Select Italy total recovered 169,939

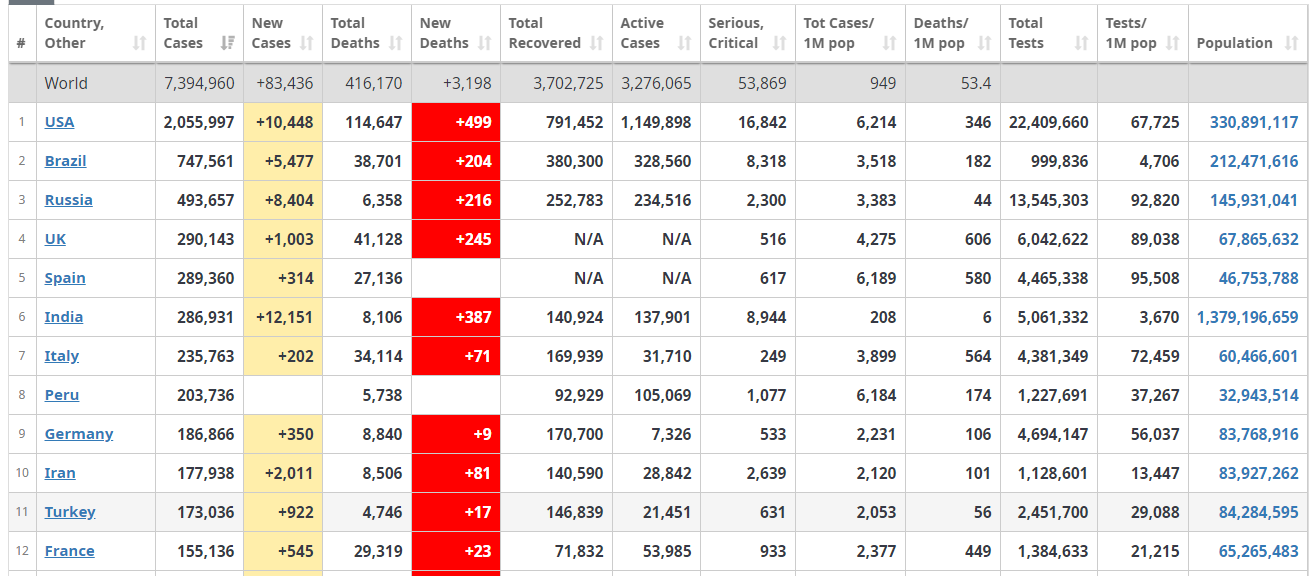576,356
